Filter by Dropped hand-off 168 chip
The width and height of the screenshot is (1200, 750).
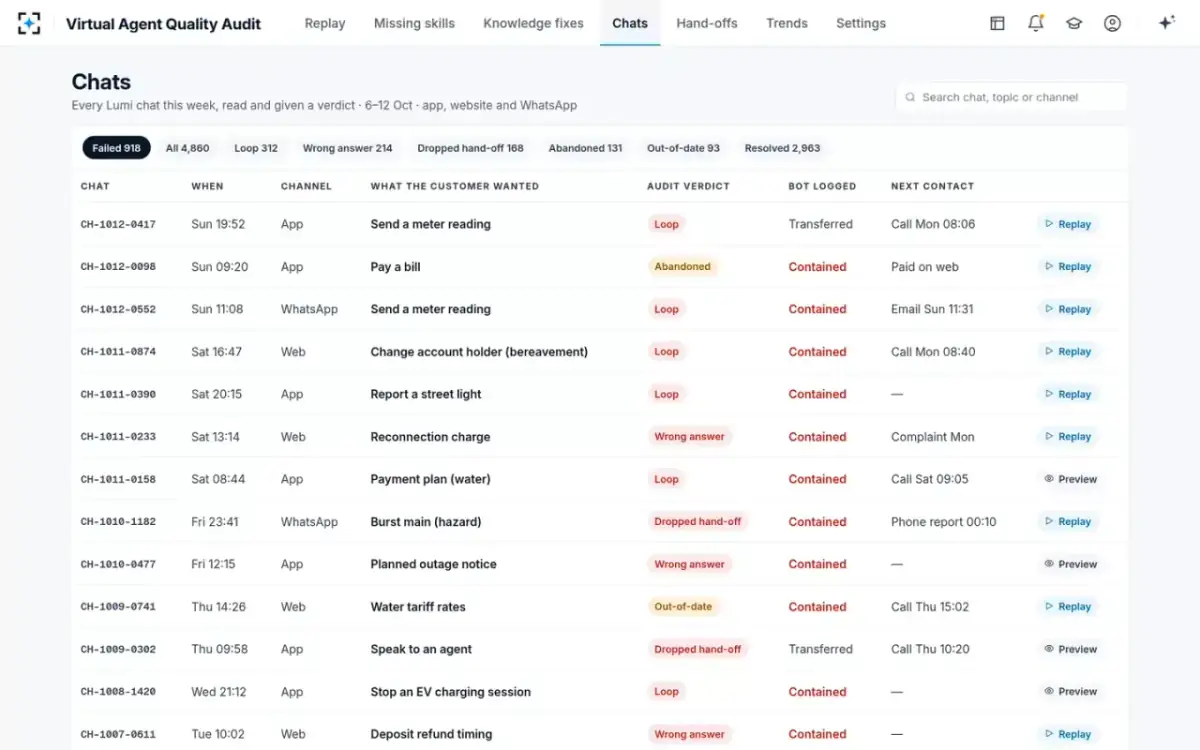tap(470, 148)
